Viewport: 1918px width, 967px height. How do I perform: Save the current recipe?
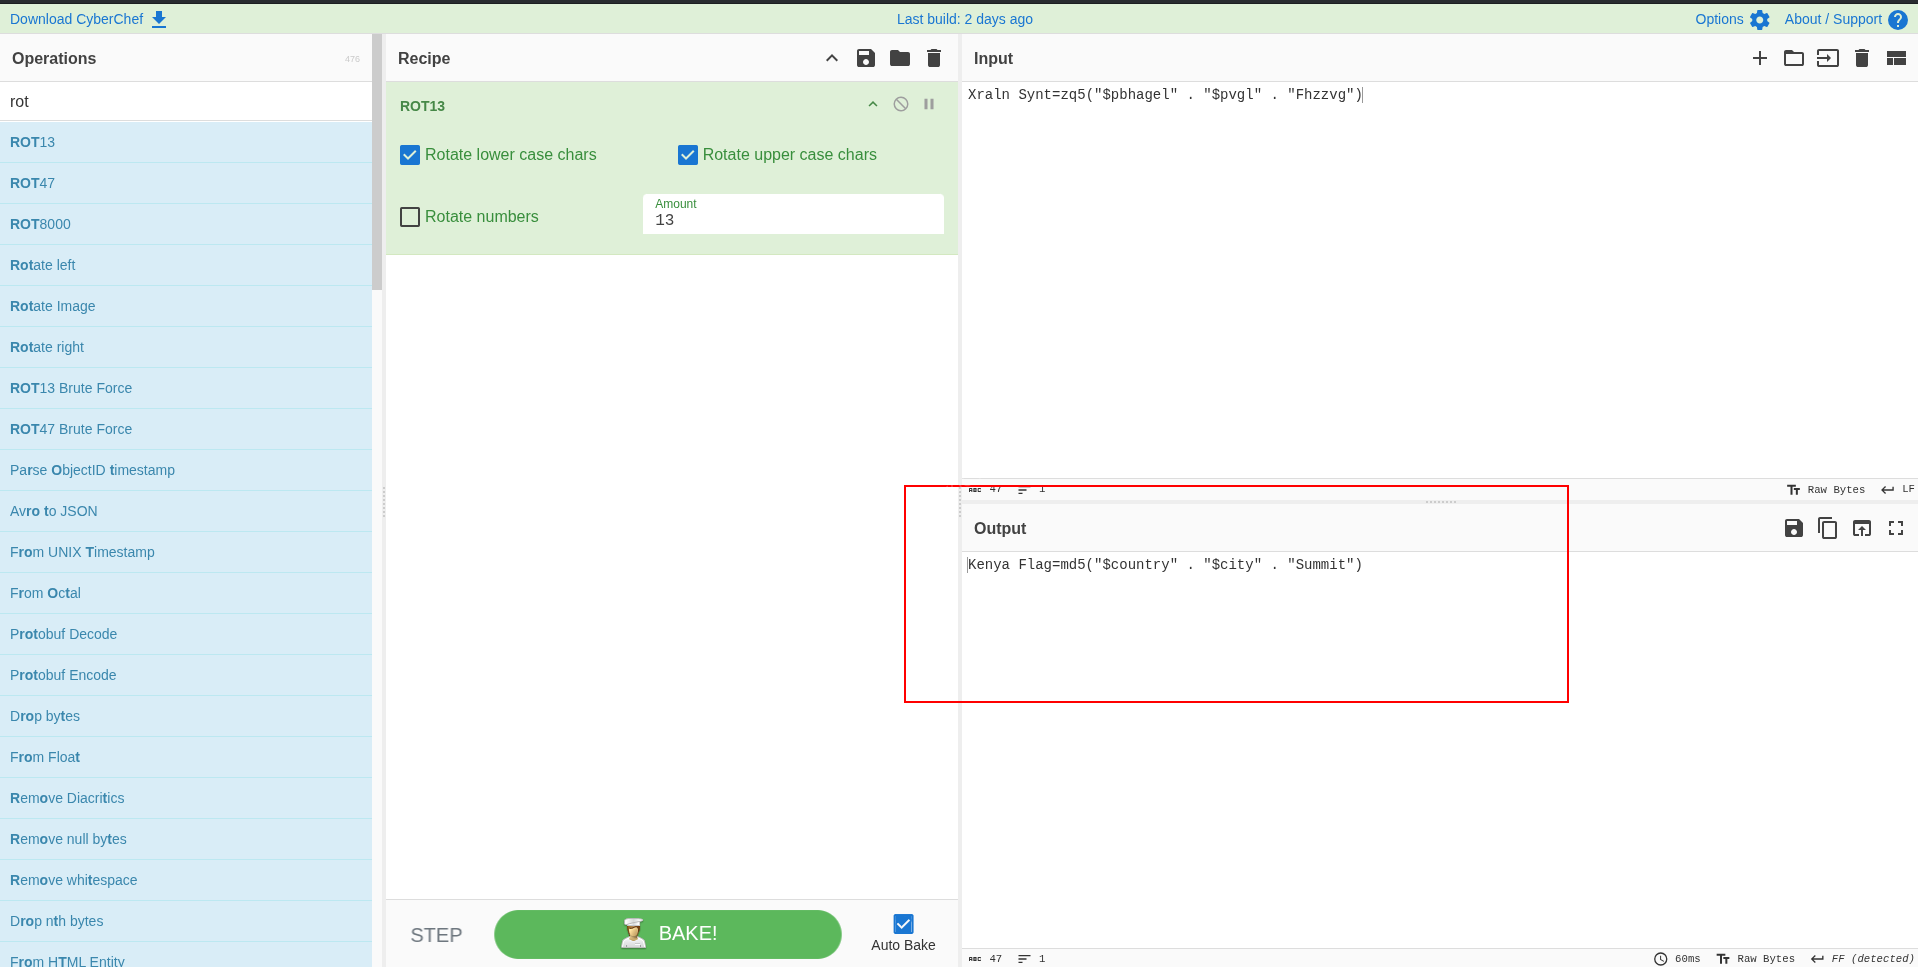[866, 58]
